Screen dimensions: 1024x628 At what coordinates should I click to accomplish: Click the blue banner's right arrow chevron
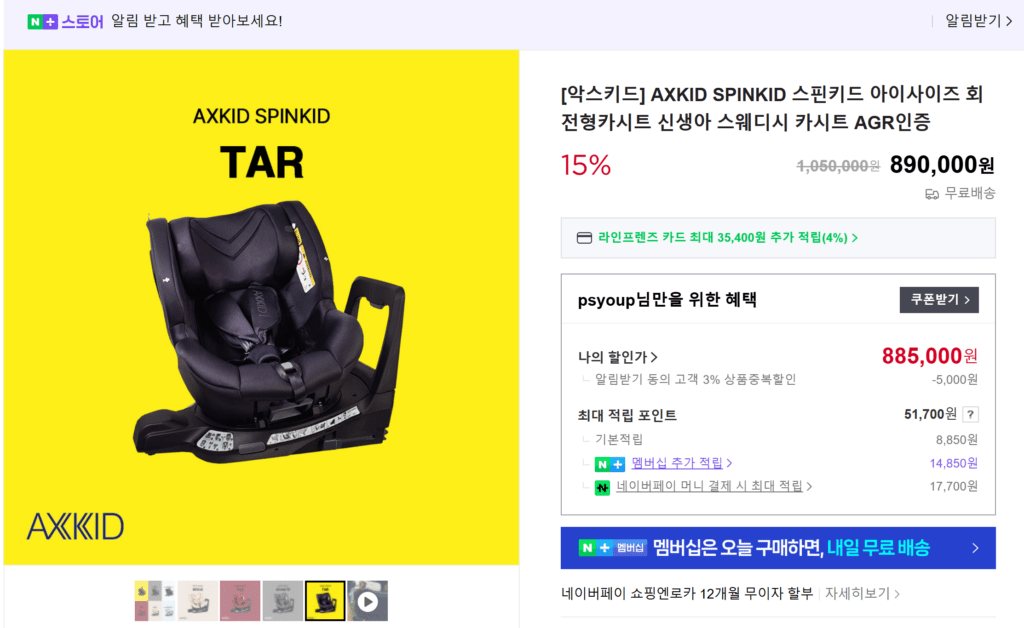(975, 548)
